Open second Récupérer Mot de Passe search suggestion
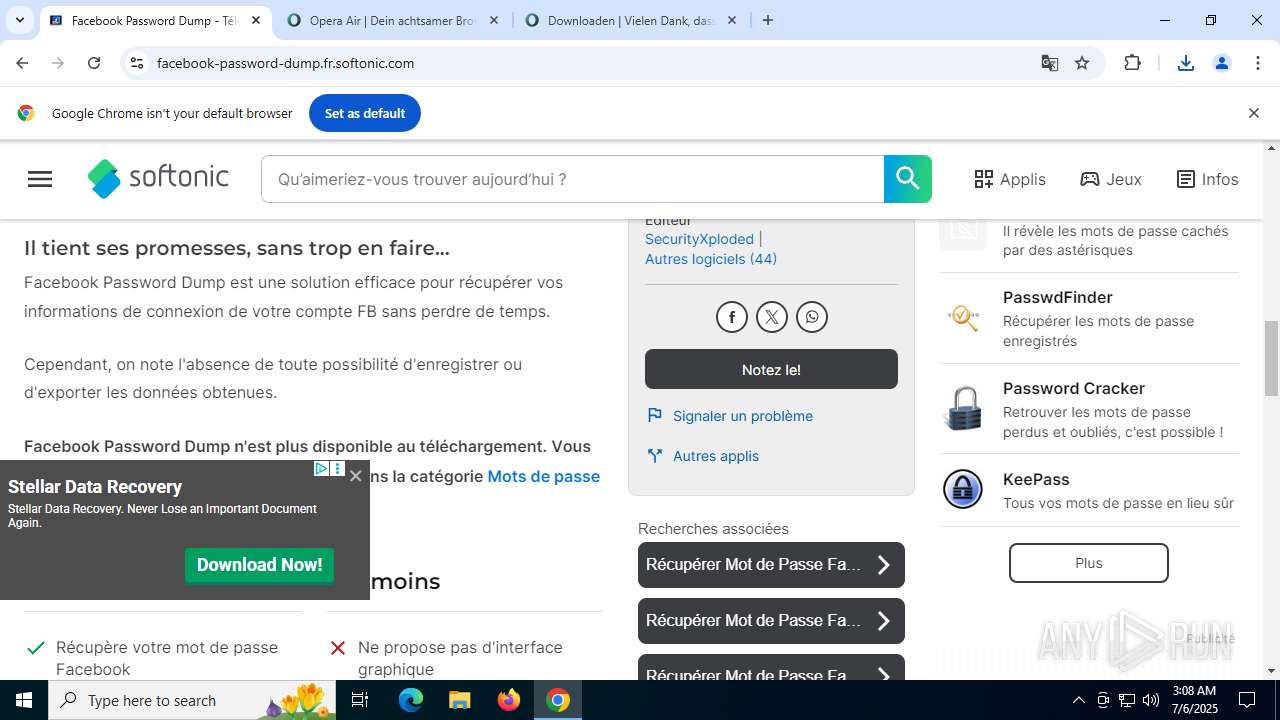Viewport: 1280px width, 720px height. click(x=771, y=621)
